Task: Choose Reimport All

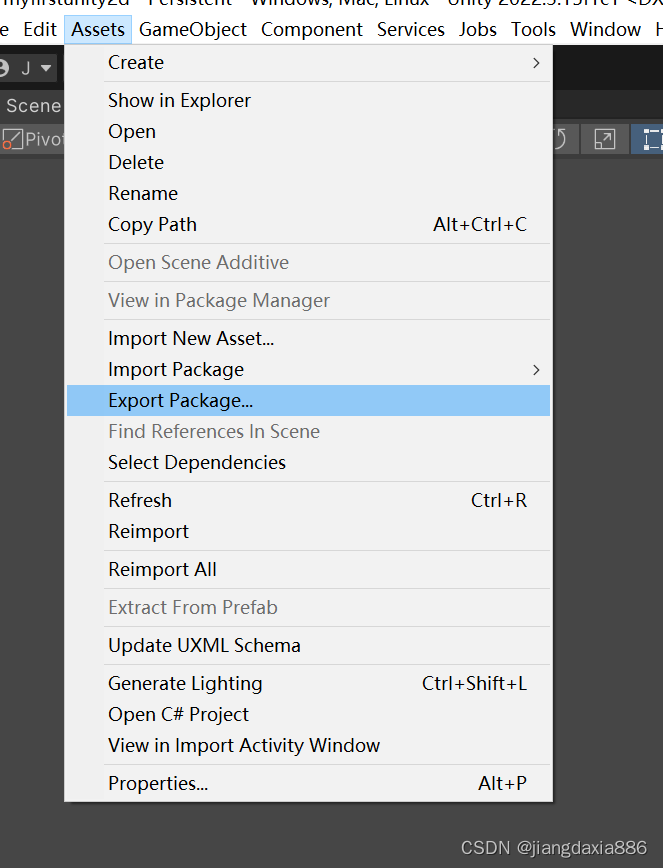Action: (x=308, y=570)
